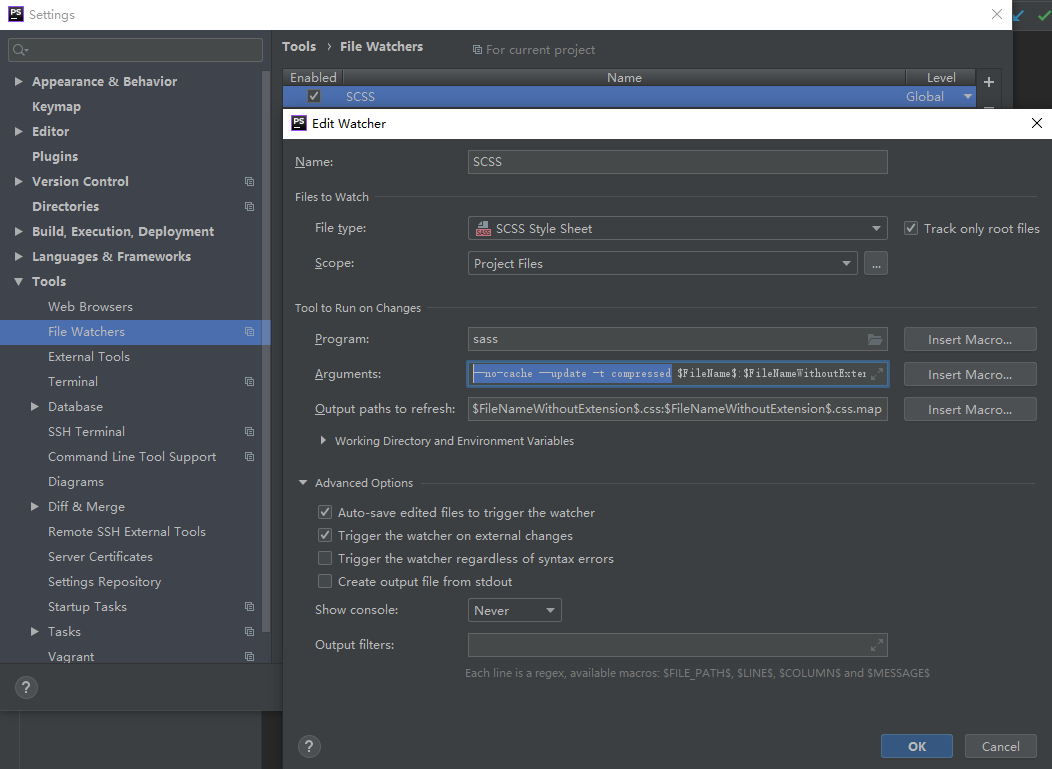Expand Working Directory and Environment Variables
Image resolution: width=1052 pixels, height=769 pixels.
pos(323,441)
